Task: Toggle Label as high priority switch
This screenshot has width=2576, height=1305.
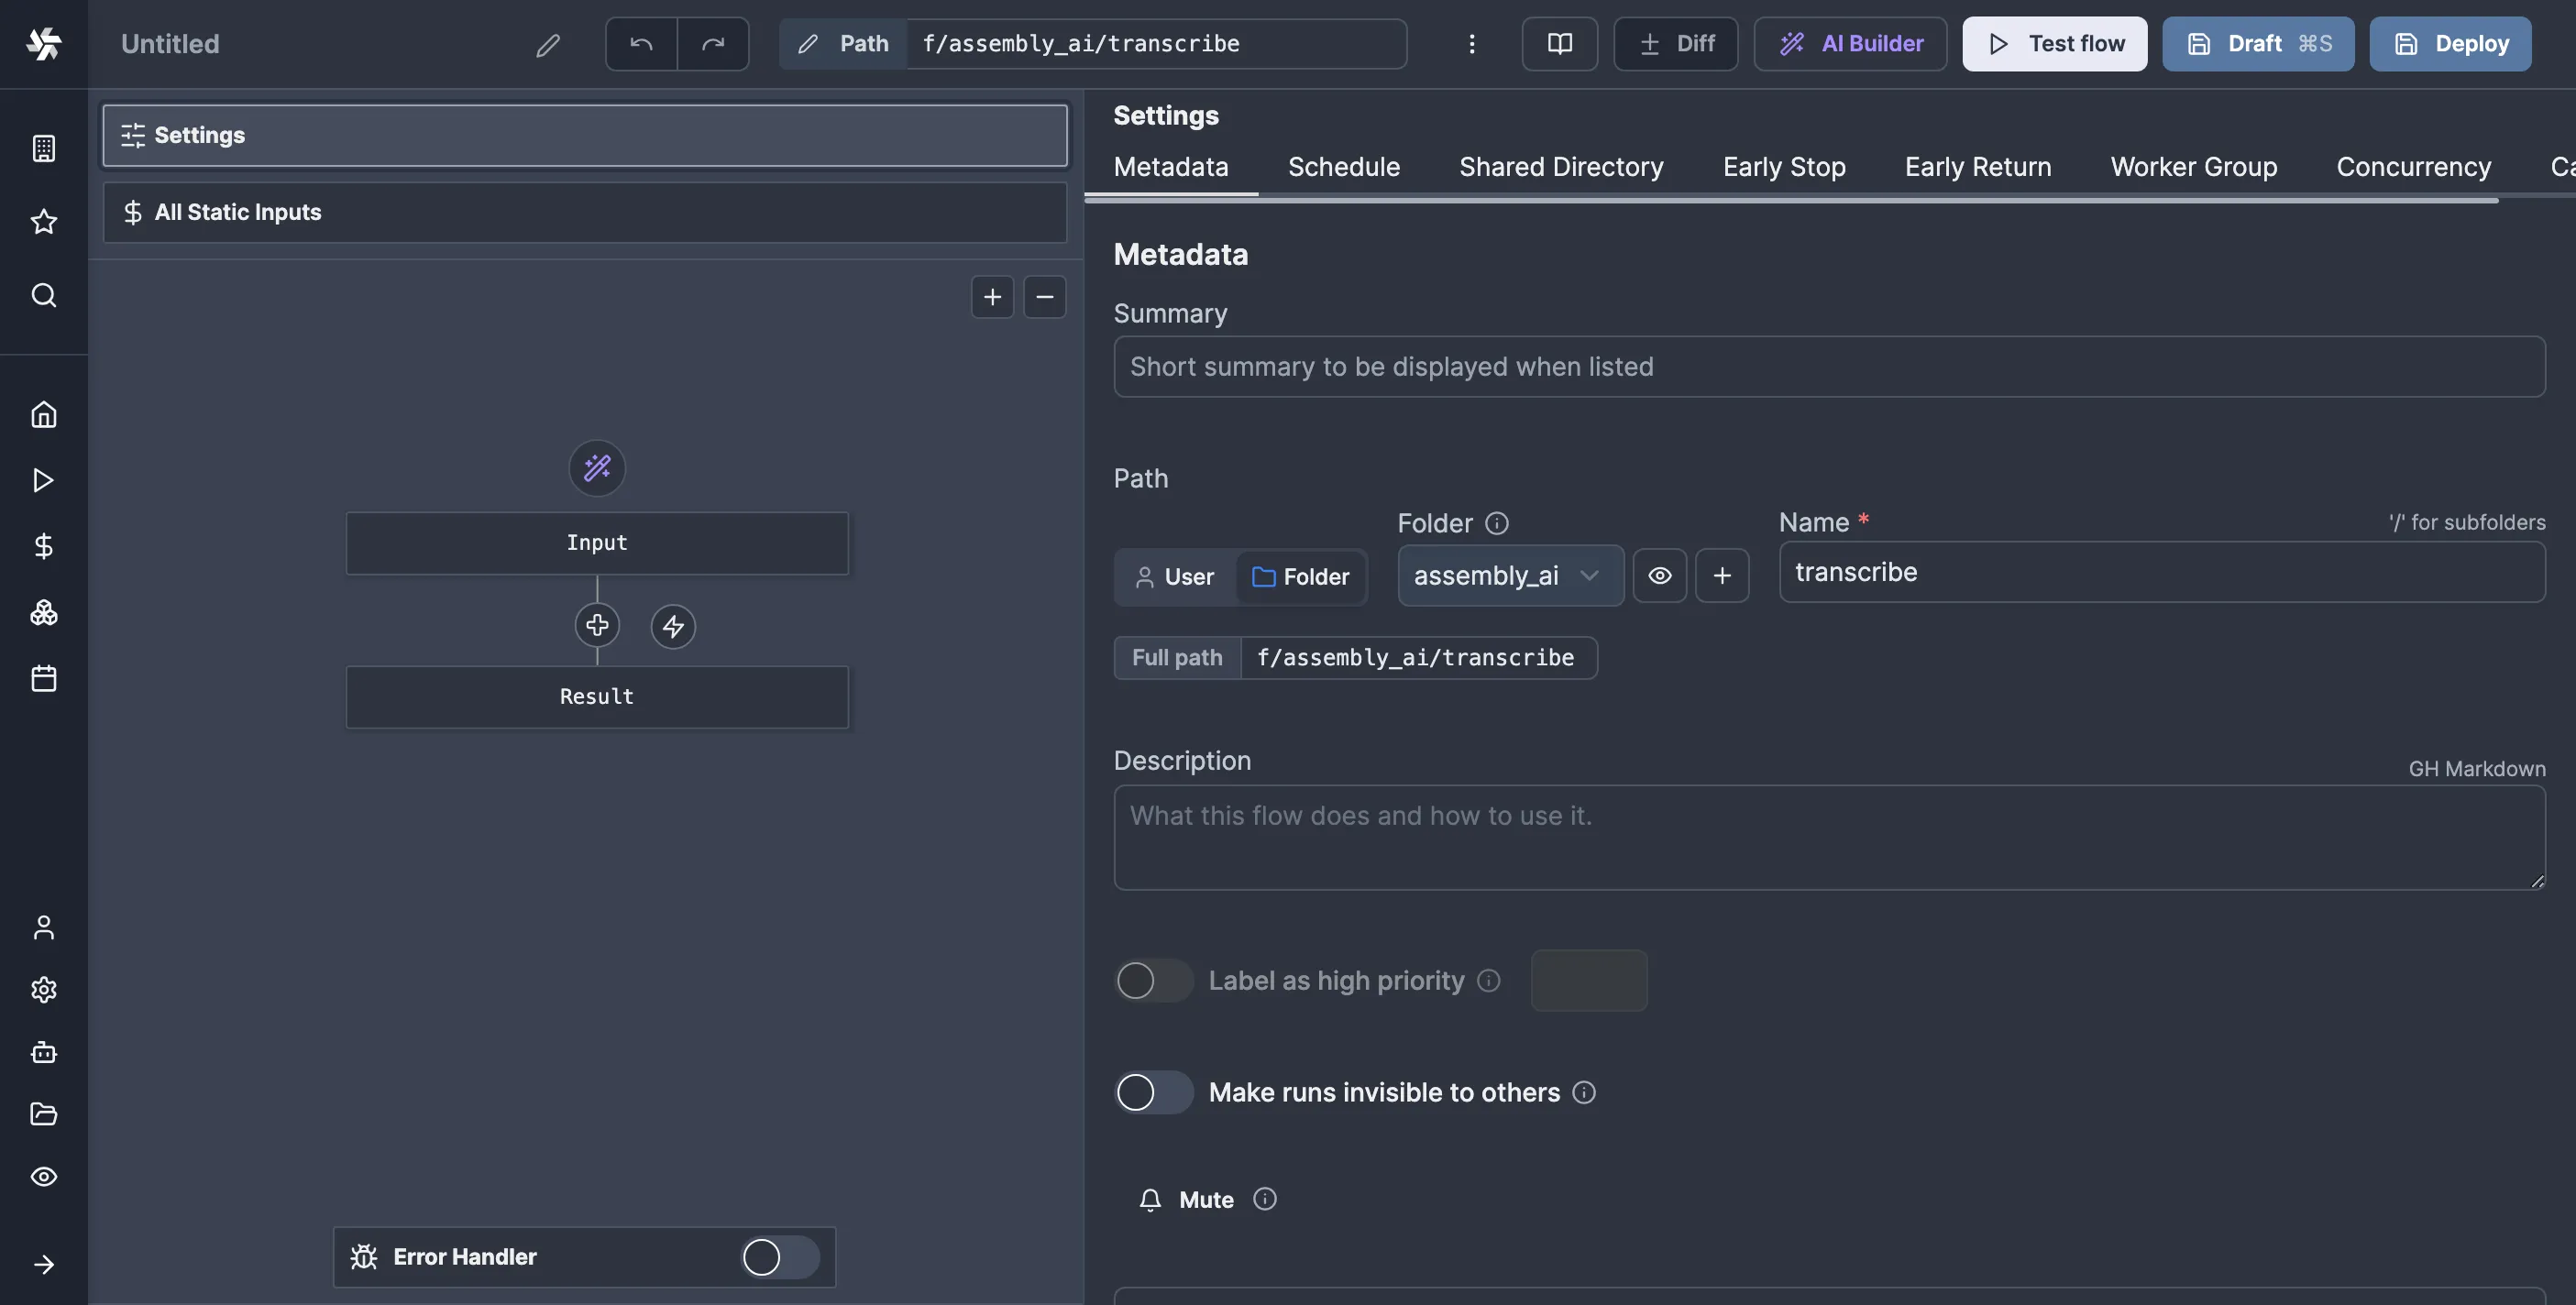Action: point(1153,981)
